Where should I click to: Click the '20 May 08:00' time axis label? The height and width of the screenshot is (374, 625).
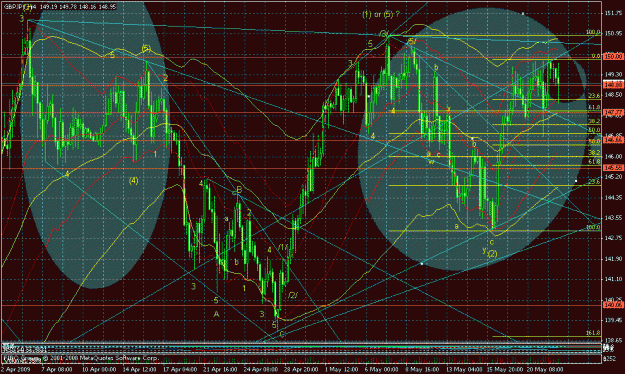(x=545, y=370)
